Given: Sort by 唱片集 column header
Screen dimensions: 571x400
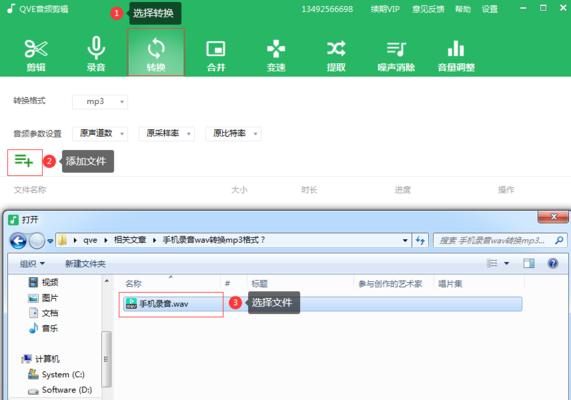Looking at the screenshot, I should (450, 284).
